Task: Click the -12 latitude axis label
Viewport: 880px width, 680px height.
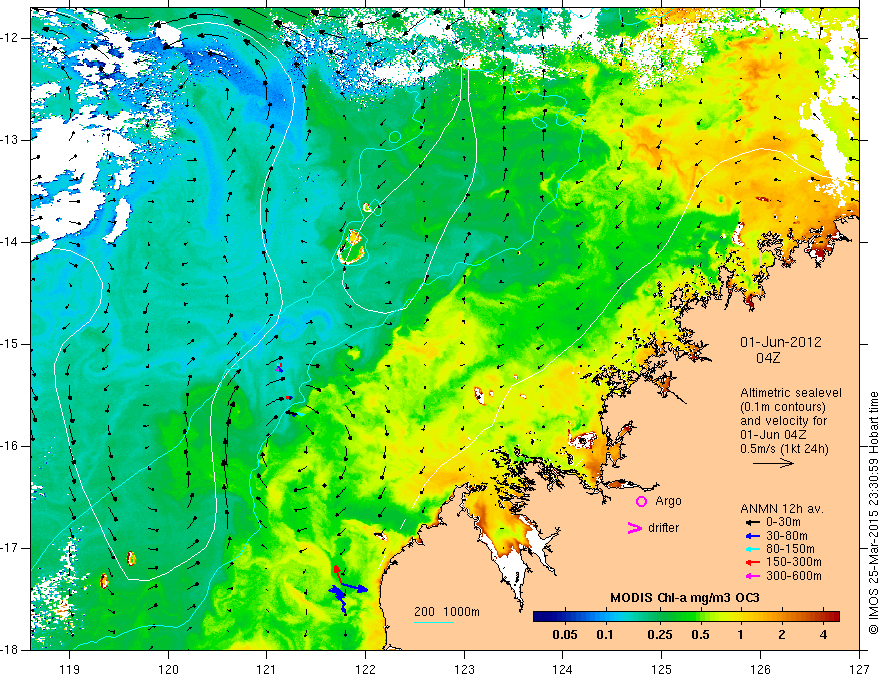Action: coord(10,38)
